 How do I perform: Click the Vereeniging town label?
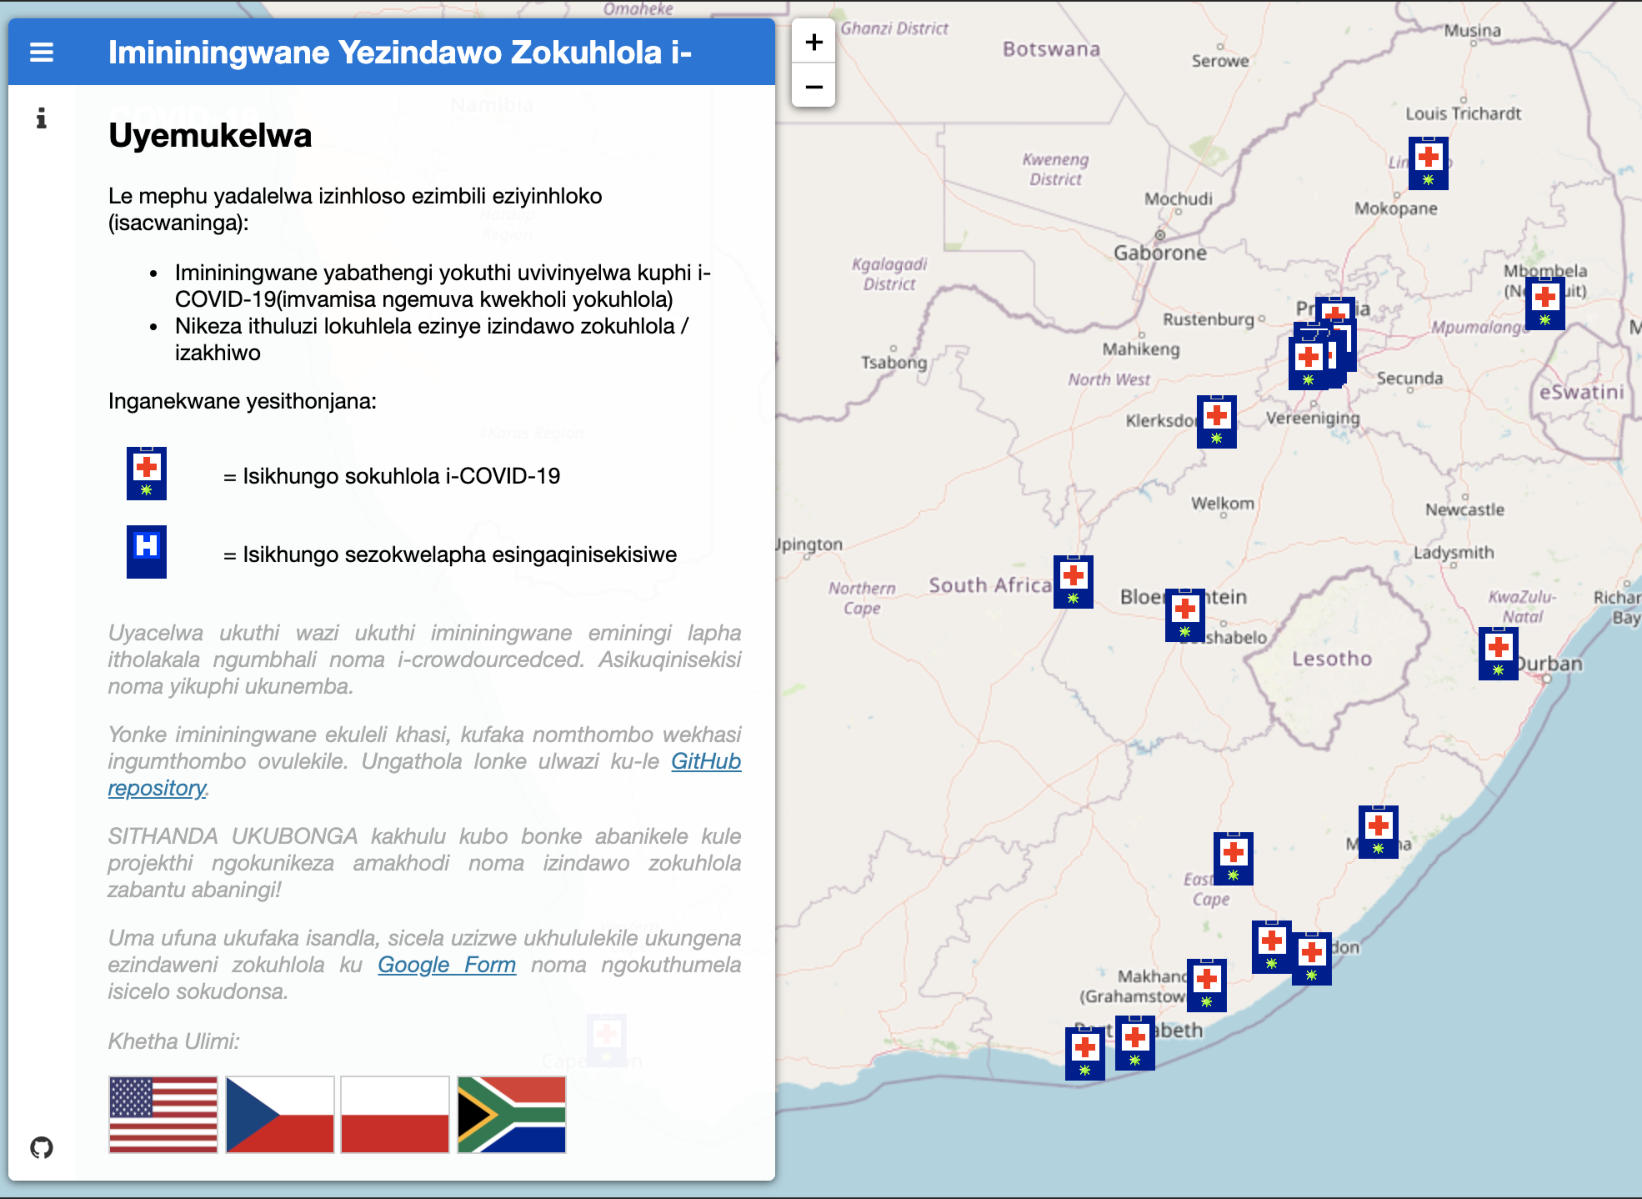tap(1313, 418)
